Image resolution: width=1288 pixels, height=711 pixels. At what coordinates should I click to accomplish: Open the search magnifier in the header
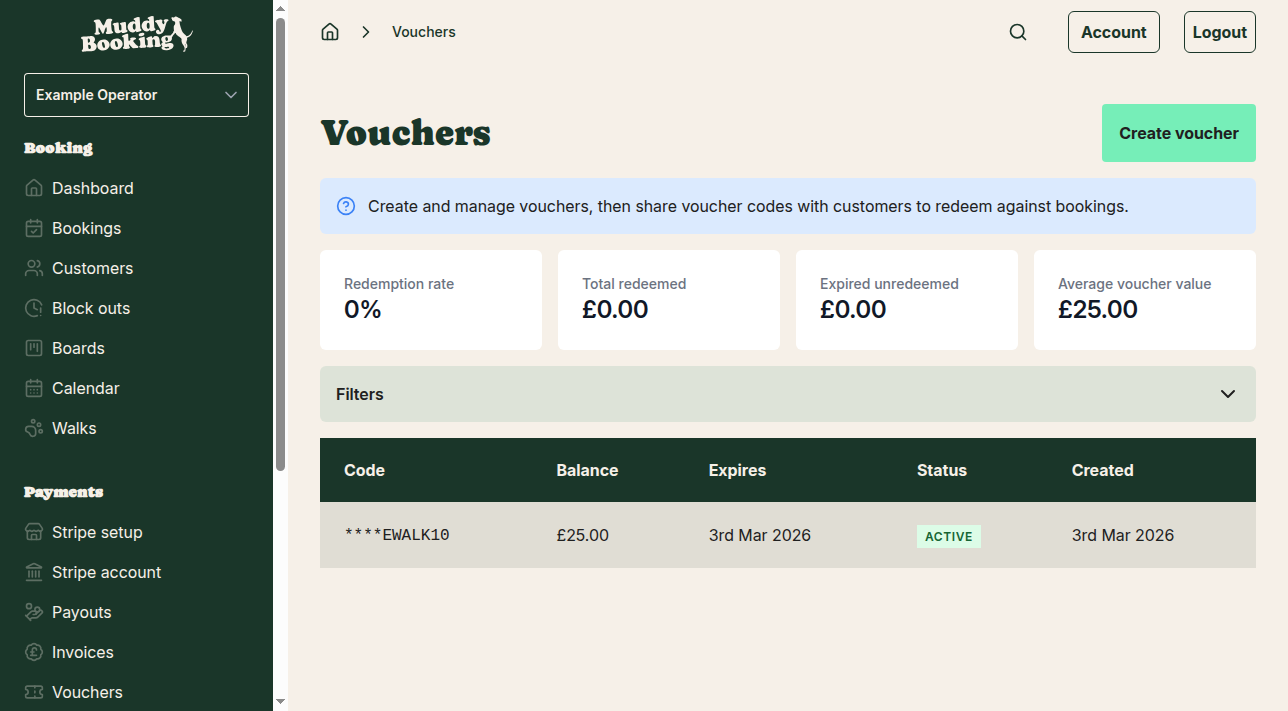(x=1018, y=31)
